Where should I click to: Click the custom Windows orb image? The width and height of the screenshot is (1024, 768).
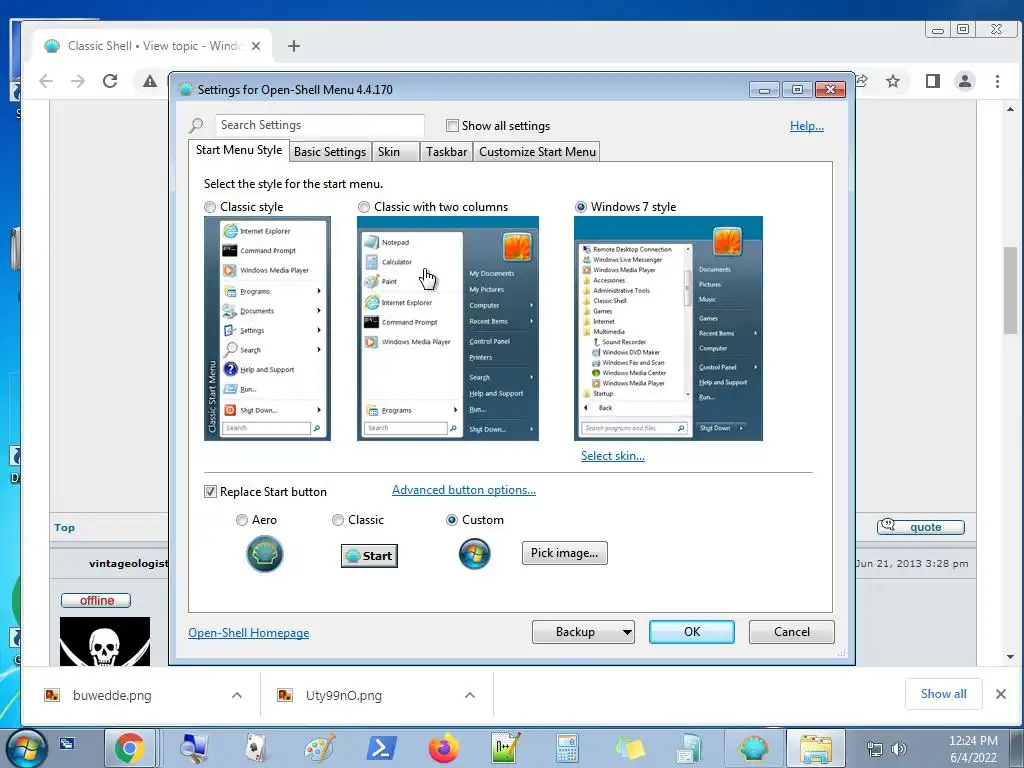pos(475,554)
